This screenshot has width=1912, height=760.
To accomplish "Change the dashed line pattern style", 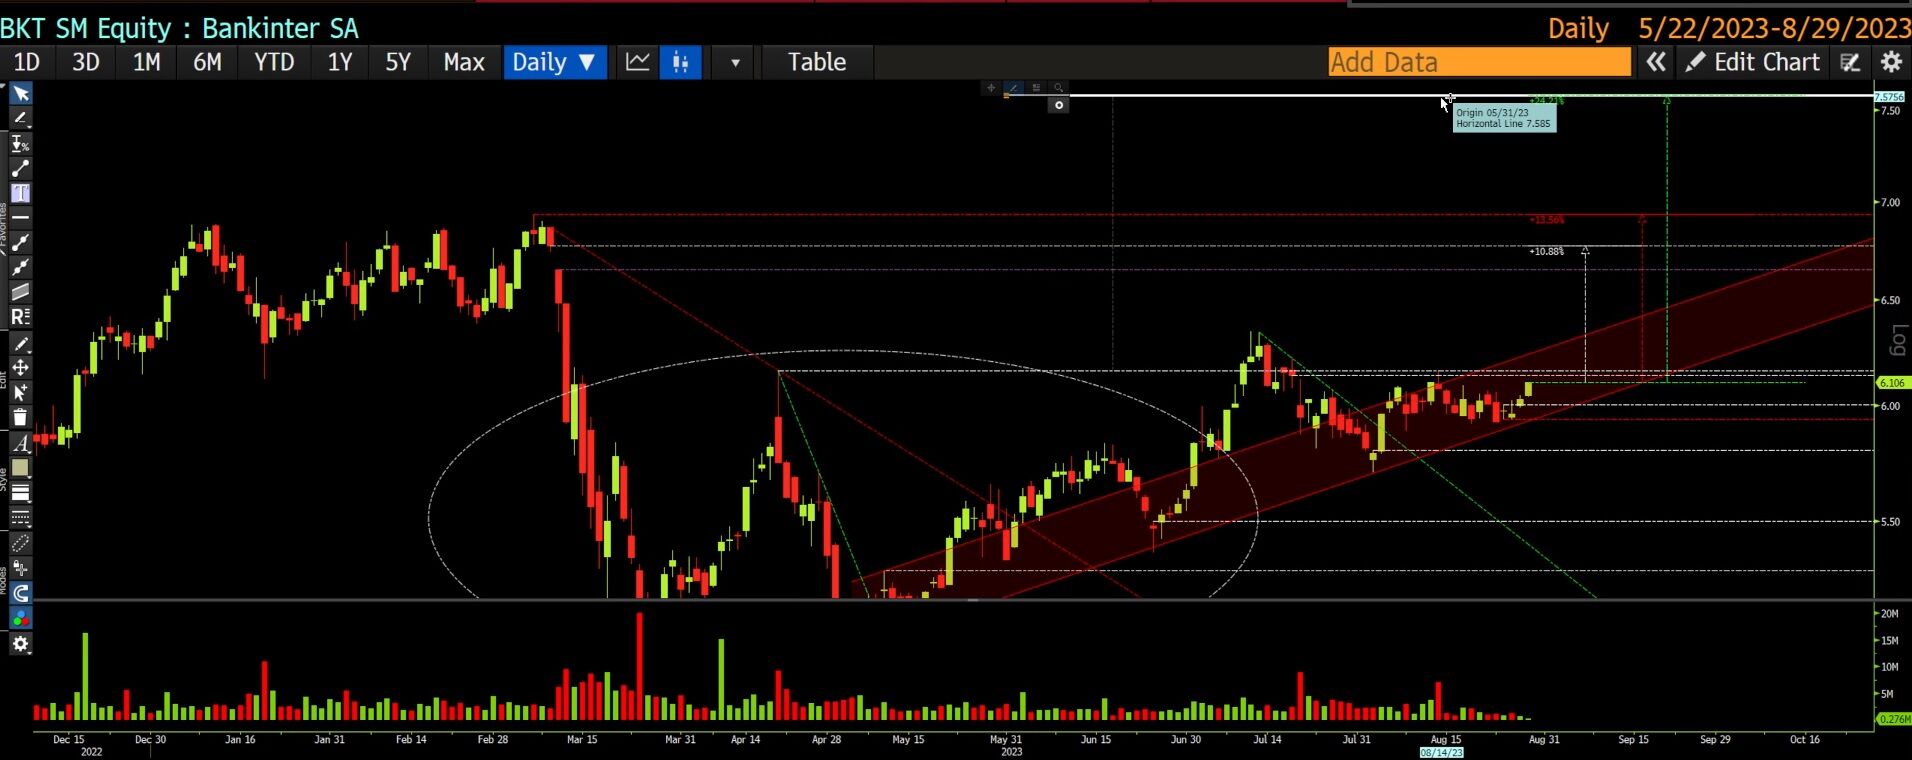I will pyautogui.click(x=20, y=518).
